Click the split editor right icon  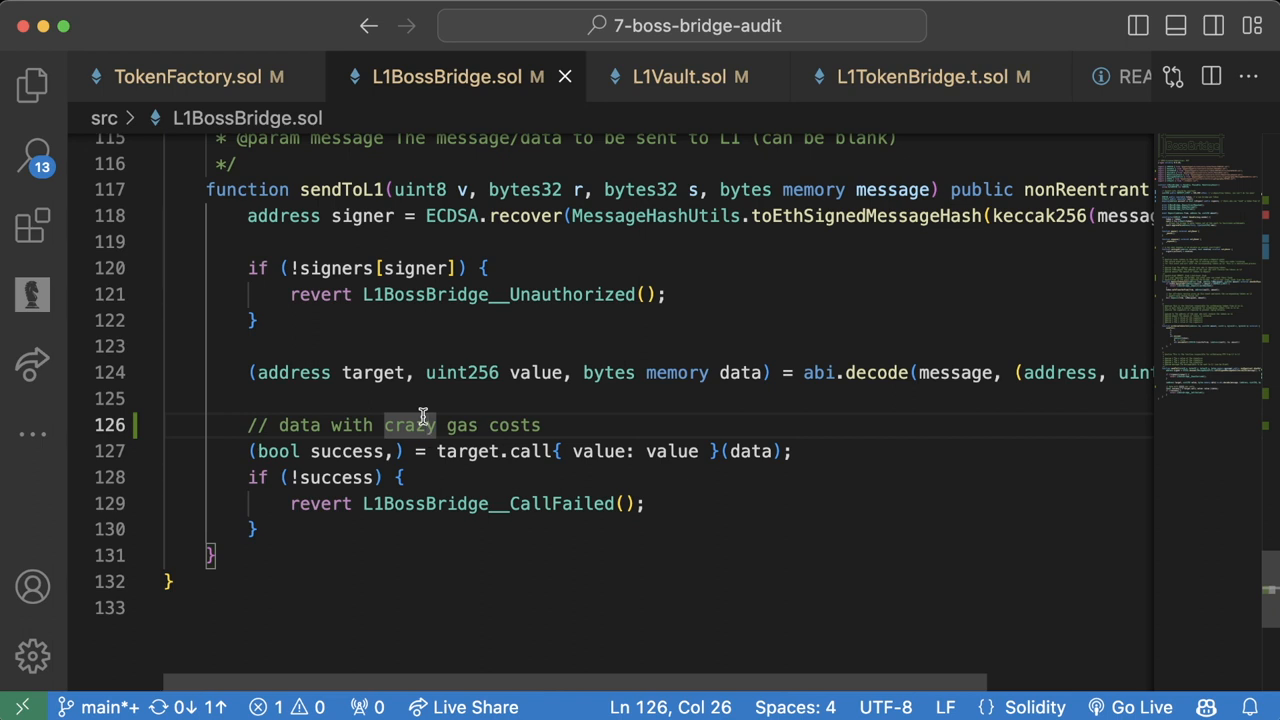tap(1211, 77)
